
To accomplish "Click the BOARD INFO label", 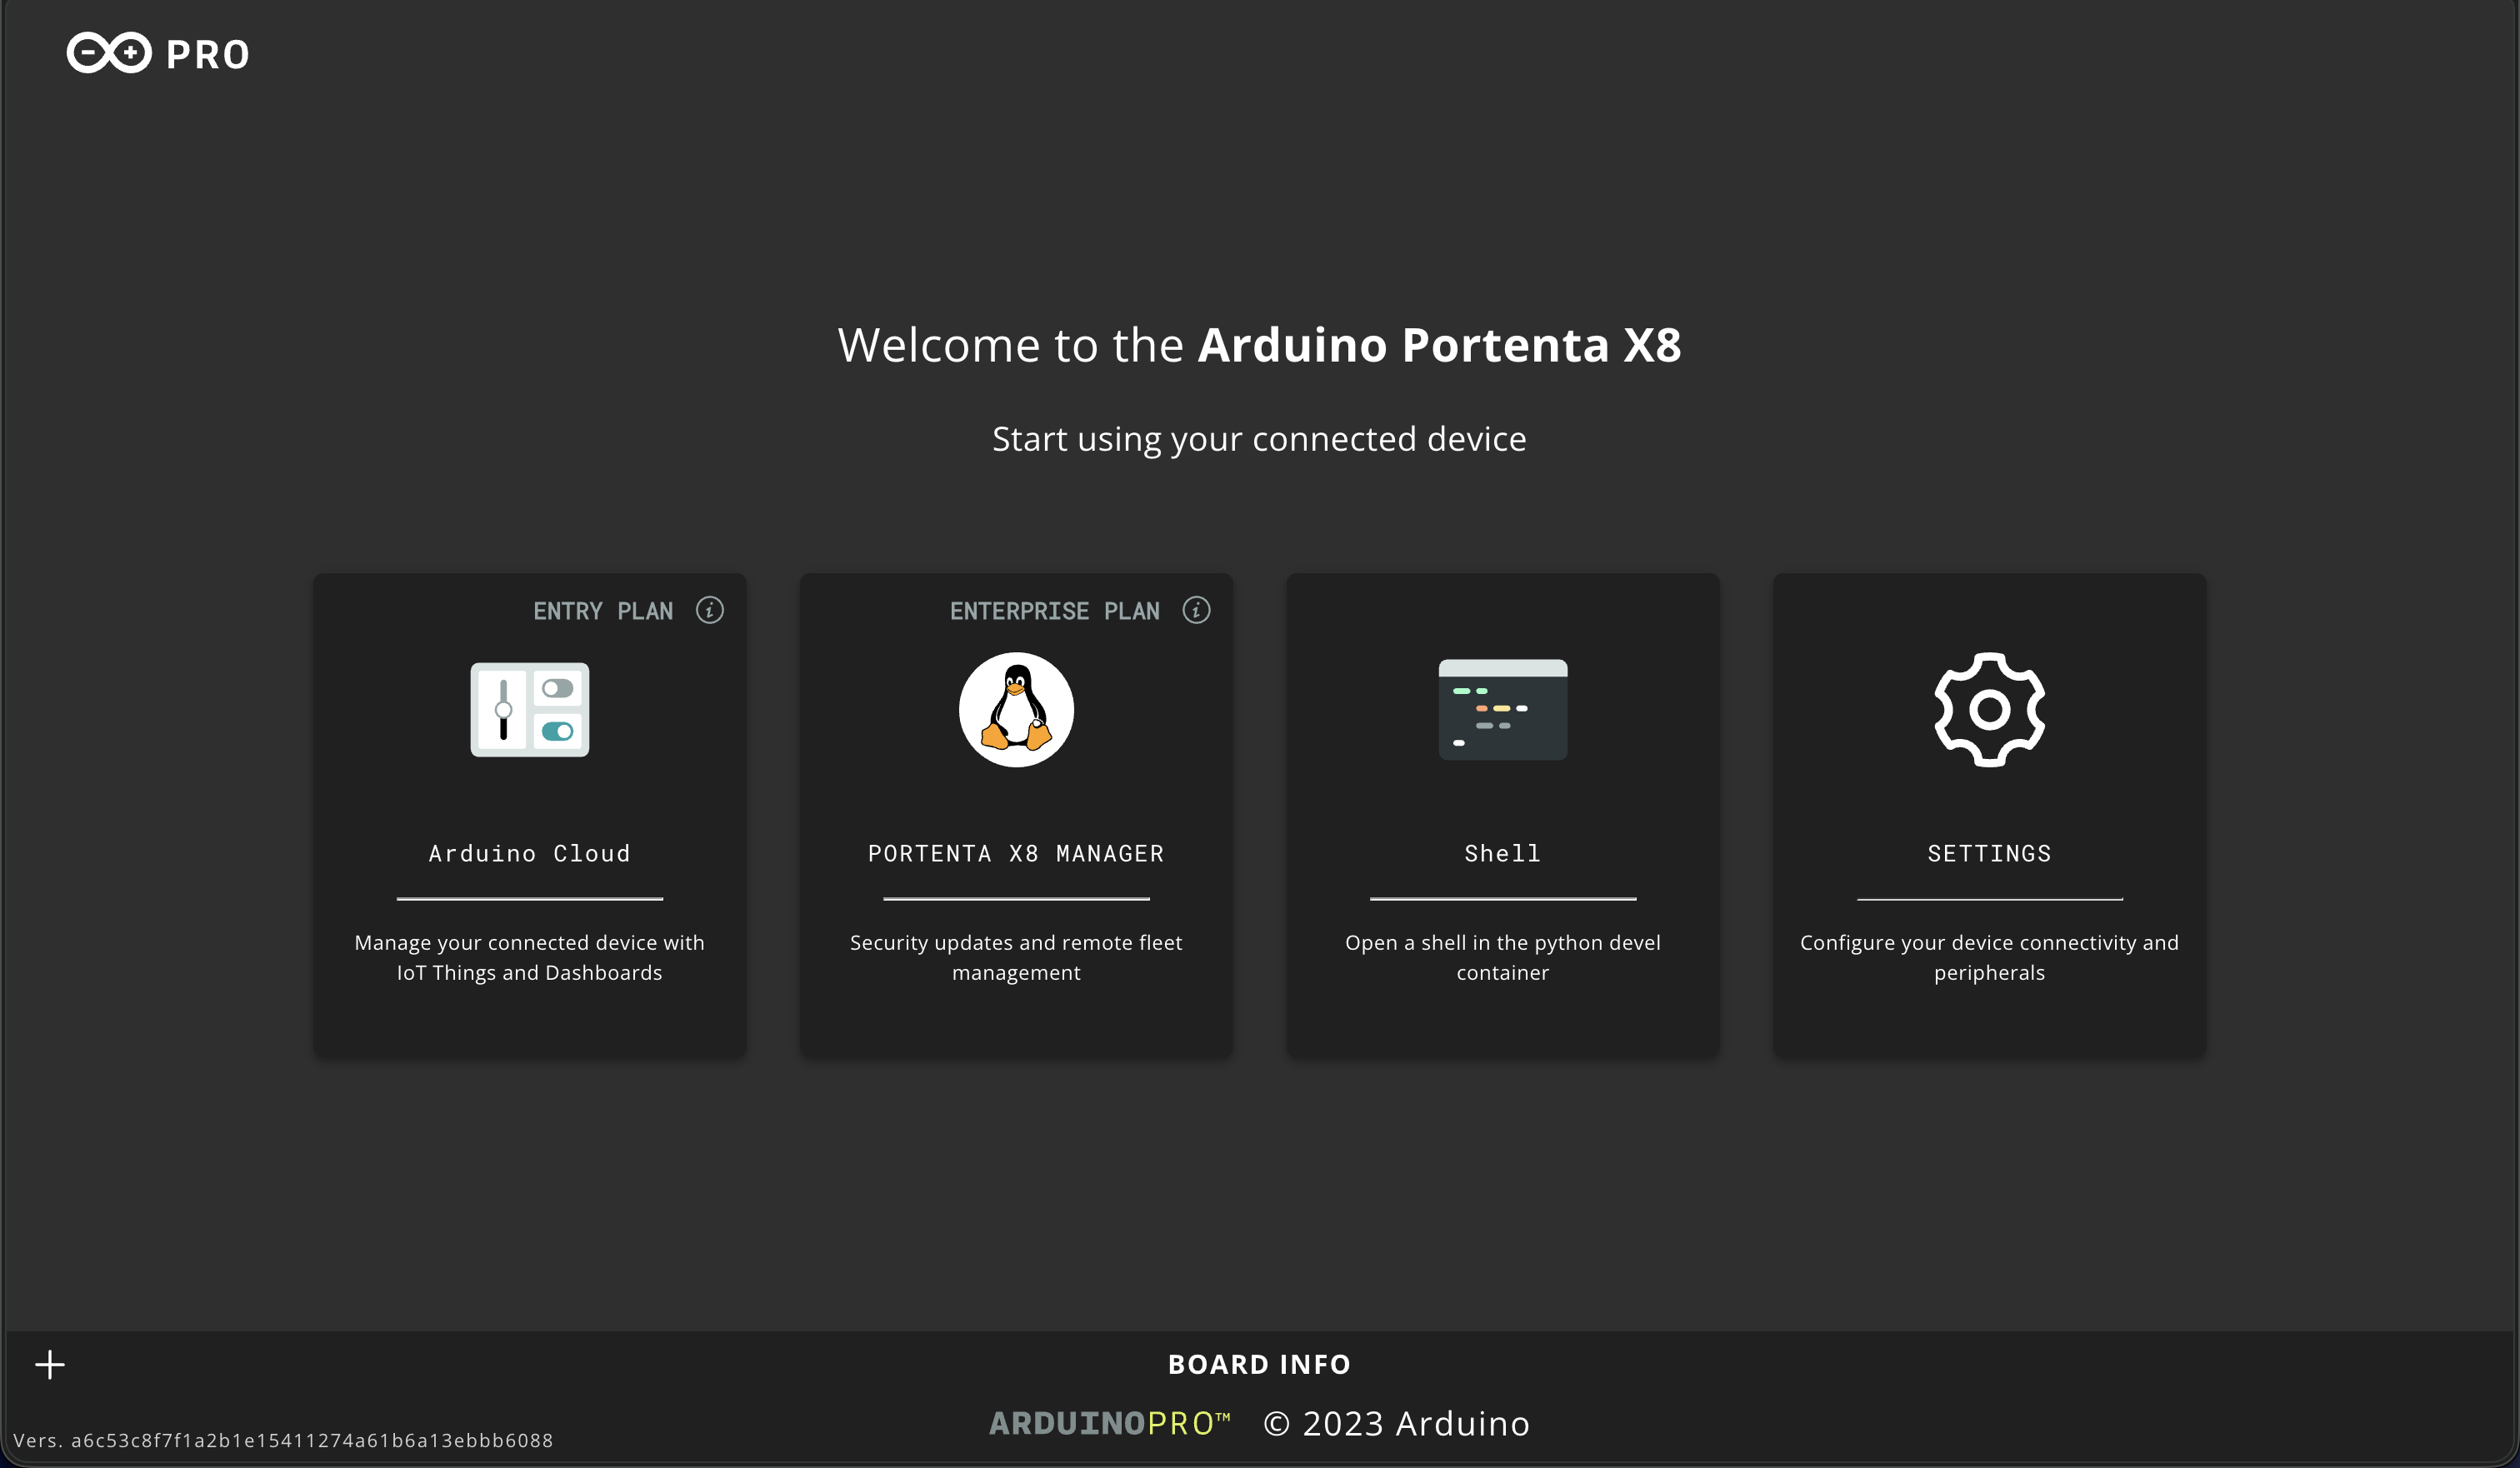I will 1259,1364.
